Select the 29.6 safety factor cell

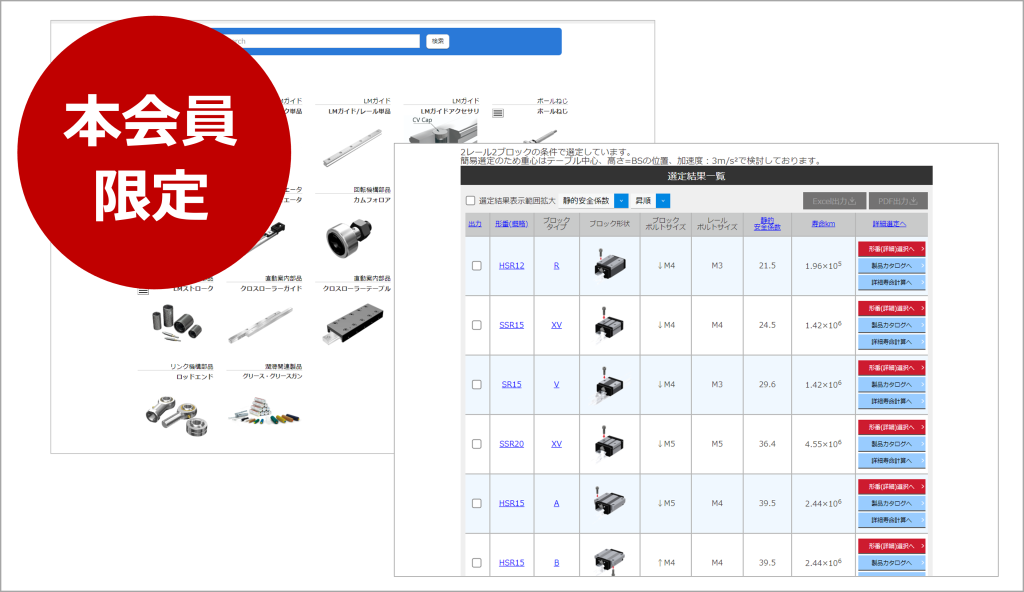pyautogui.click(x=767, y=385)
